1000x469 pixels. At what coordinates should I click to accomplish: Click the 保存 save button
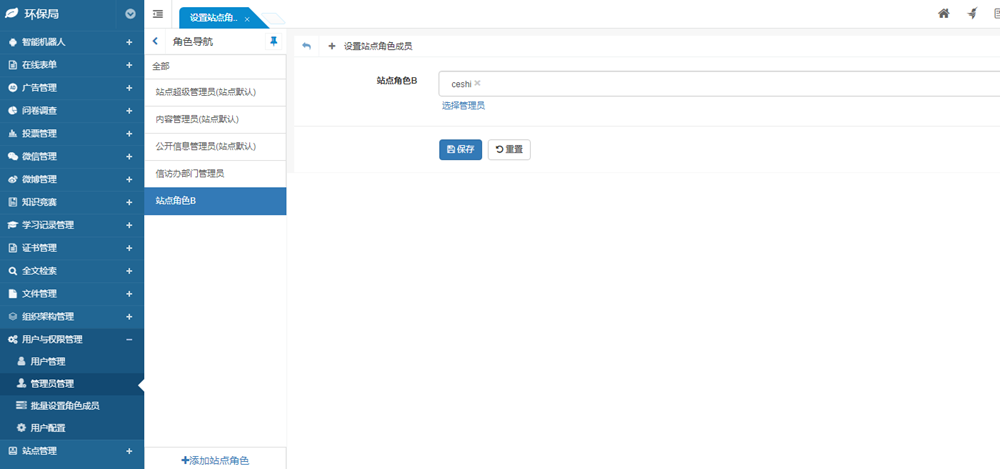click(460, 149)
